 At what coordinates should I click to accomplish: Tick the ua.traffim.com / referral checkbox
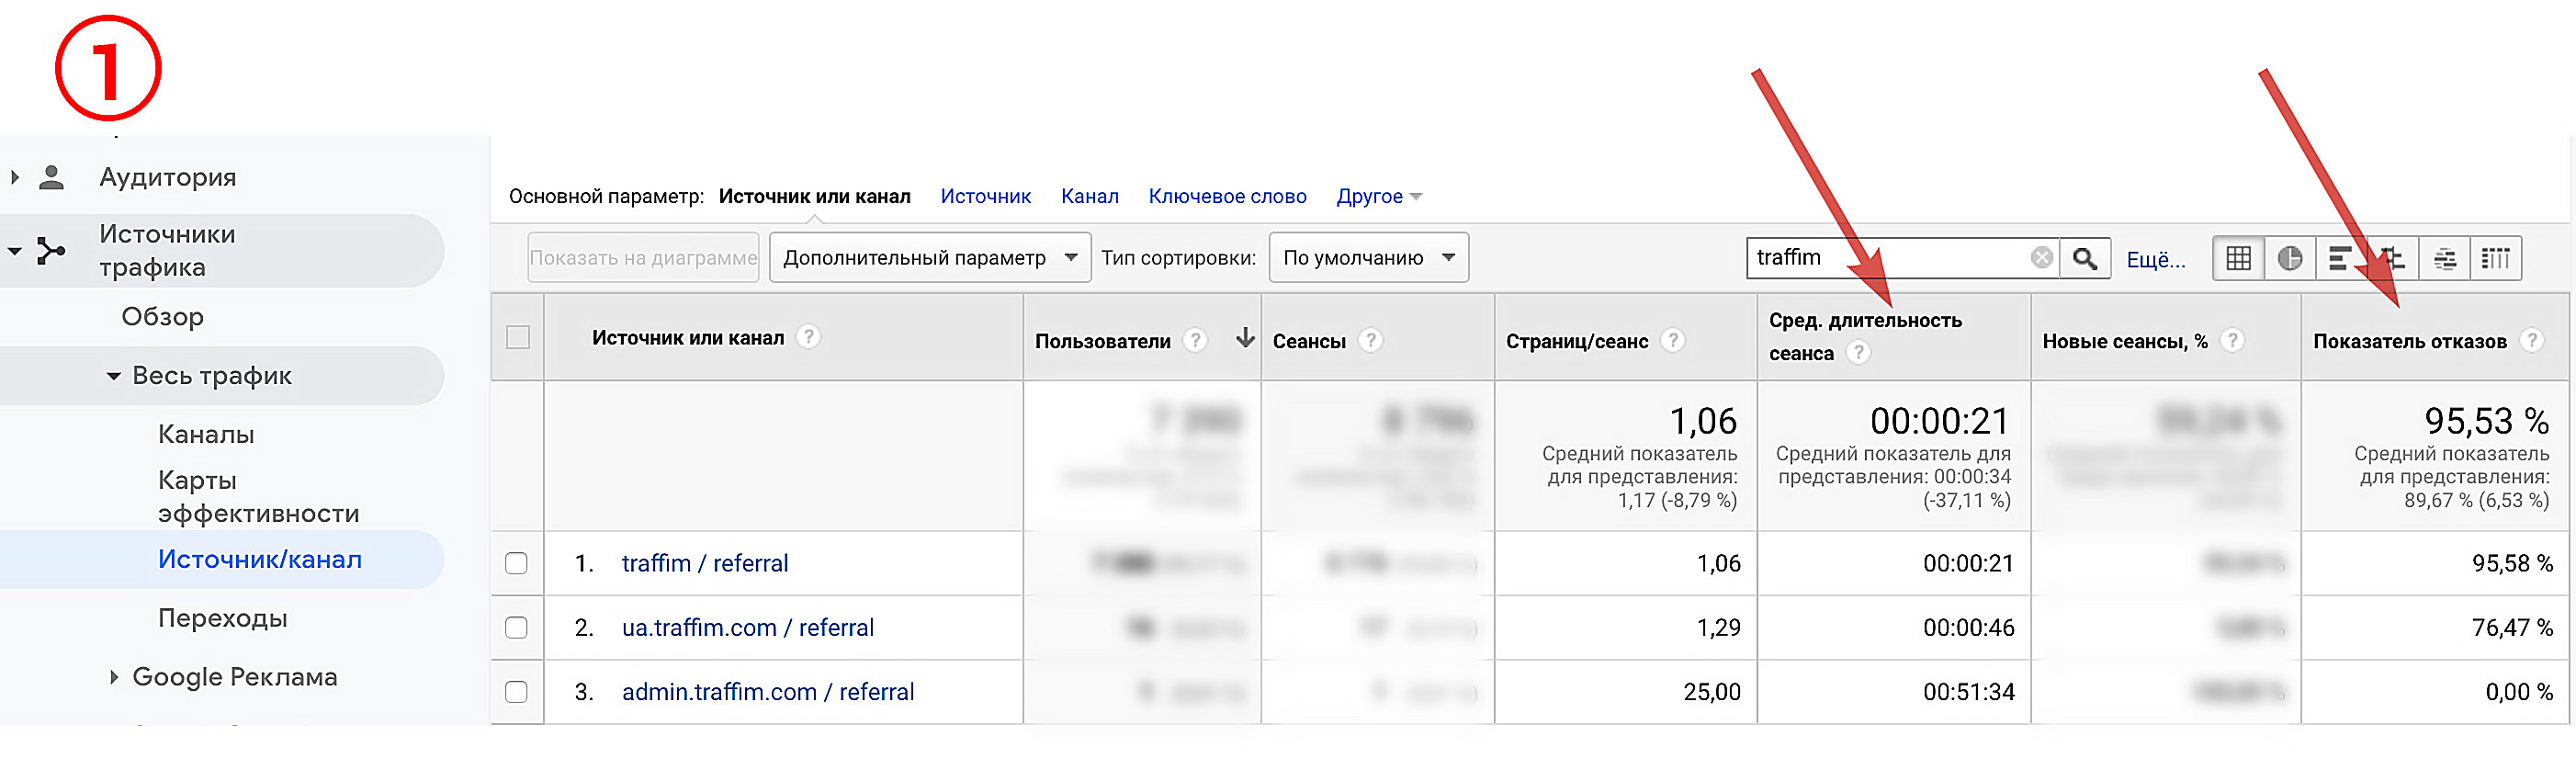(x=516, y=627)
